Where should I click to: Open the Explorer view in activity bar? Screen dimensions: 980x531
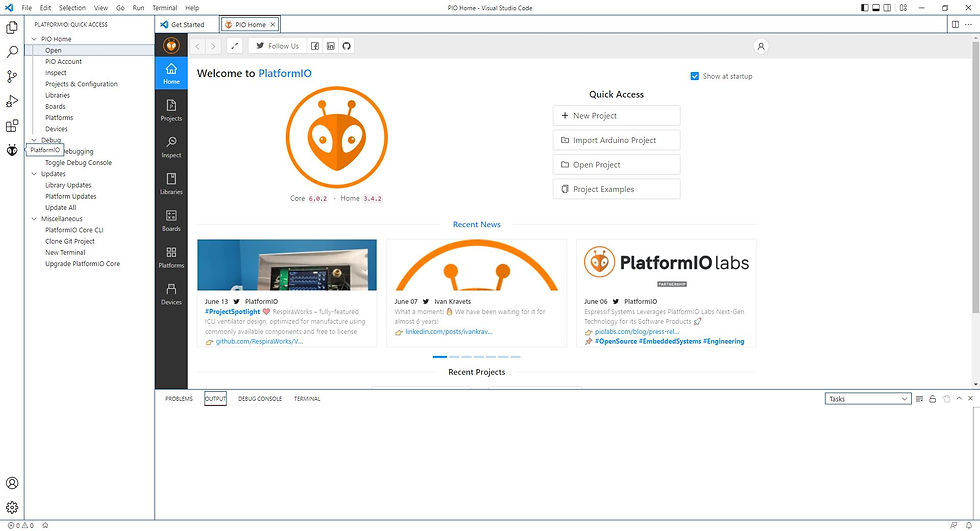coord(12,27)
